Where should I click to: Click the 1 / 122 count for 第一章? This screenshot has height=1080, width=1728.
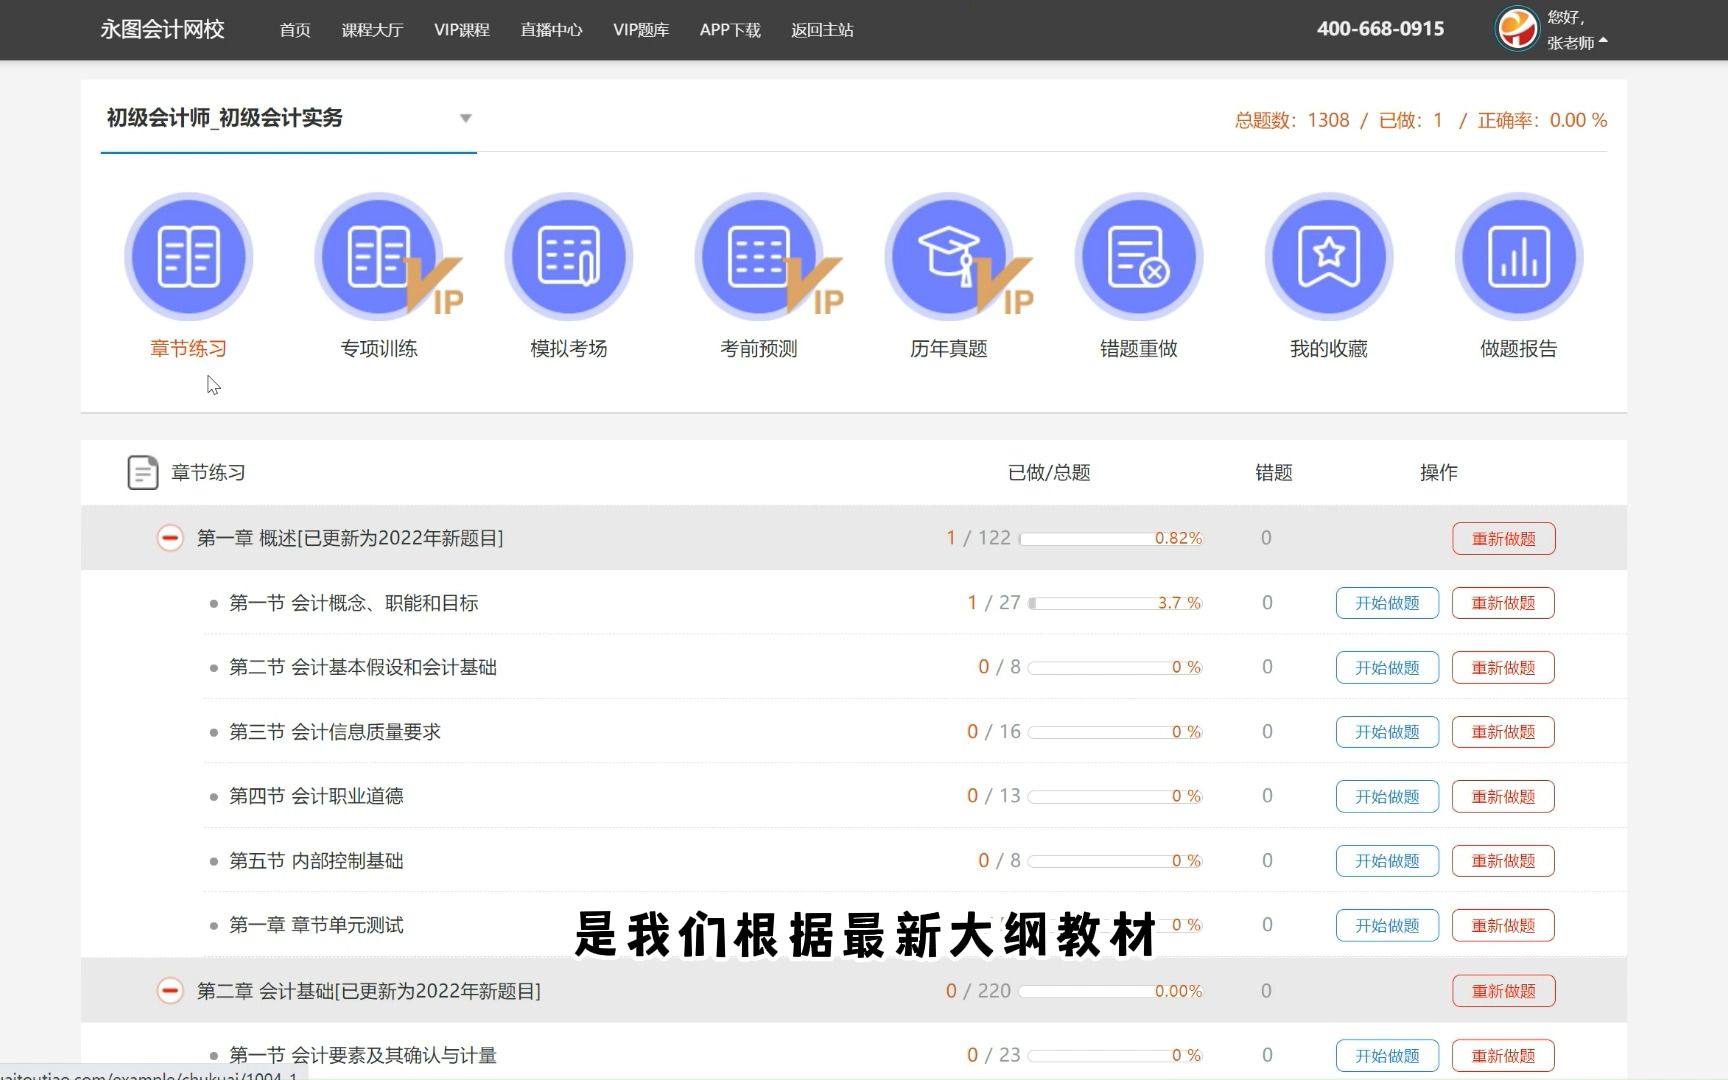[978, 538]
